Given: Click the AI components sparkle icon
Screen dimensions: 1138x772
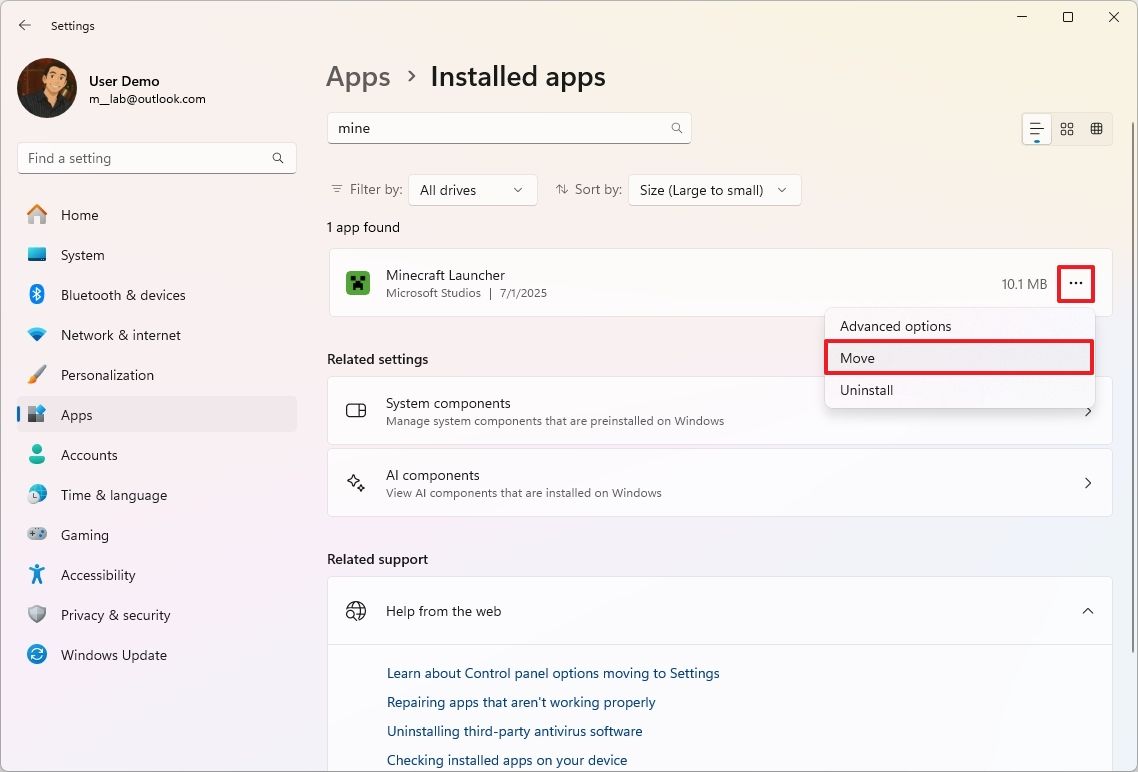Looking at the screenshot, I should point(355,482).
